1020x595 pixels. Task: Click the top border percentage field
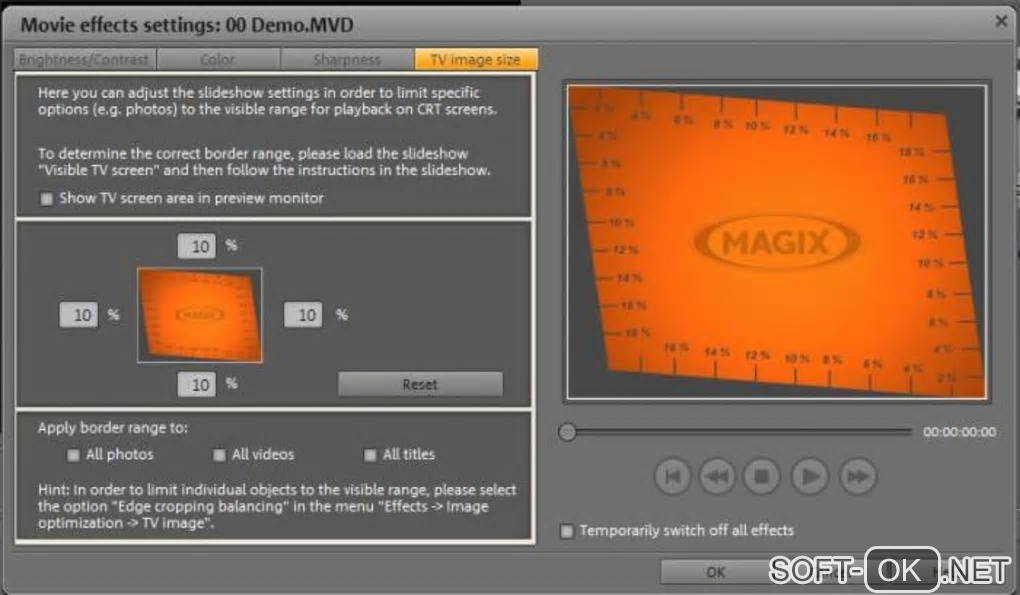pyautogui.click(x=196, y=246)
